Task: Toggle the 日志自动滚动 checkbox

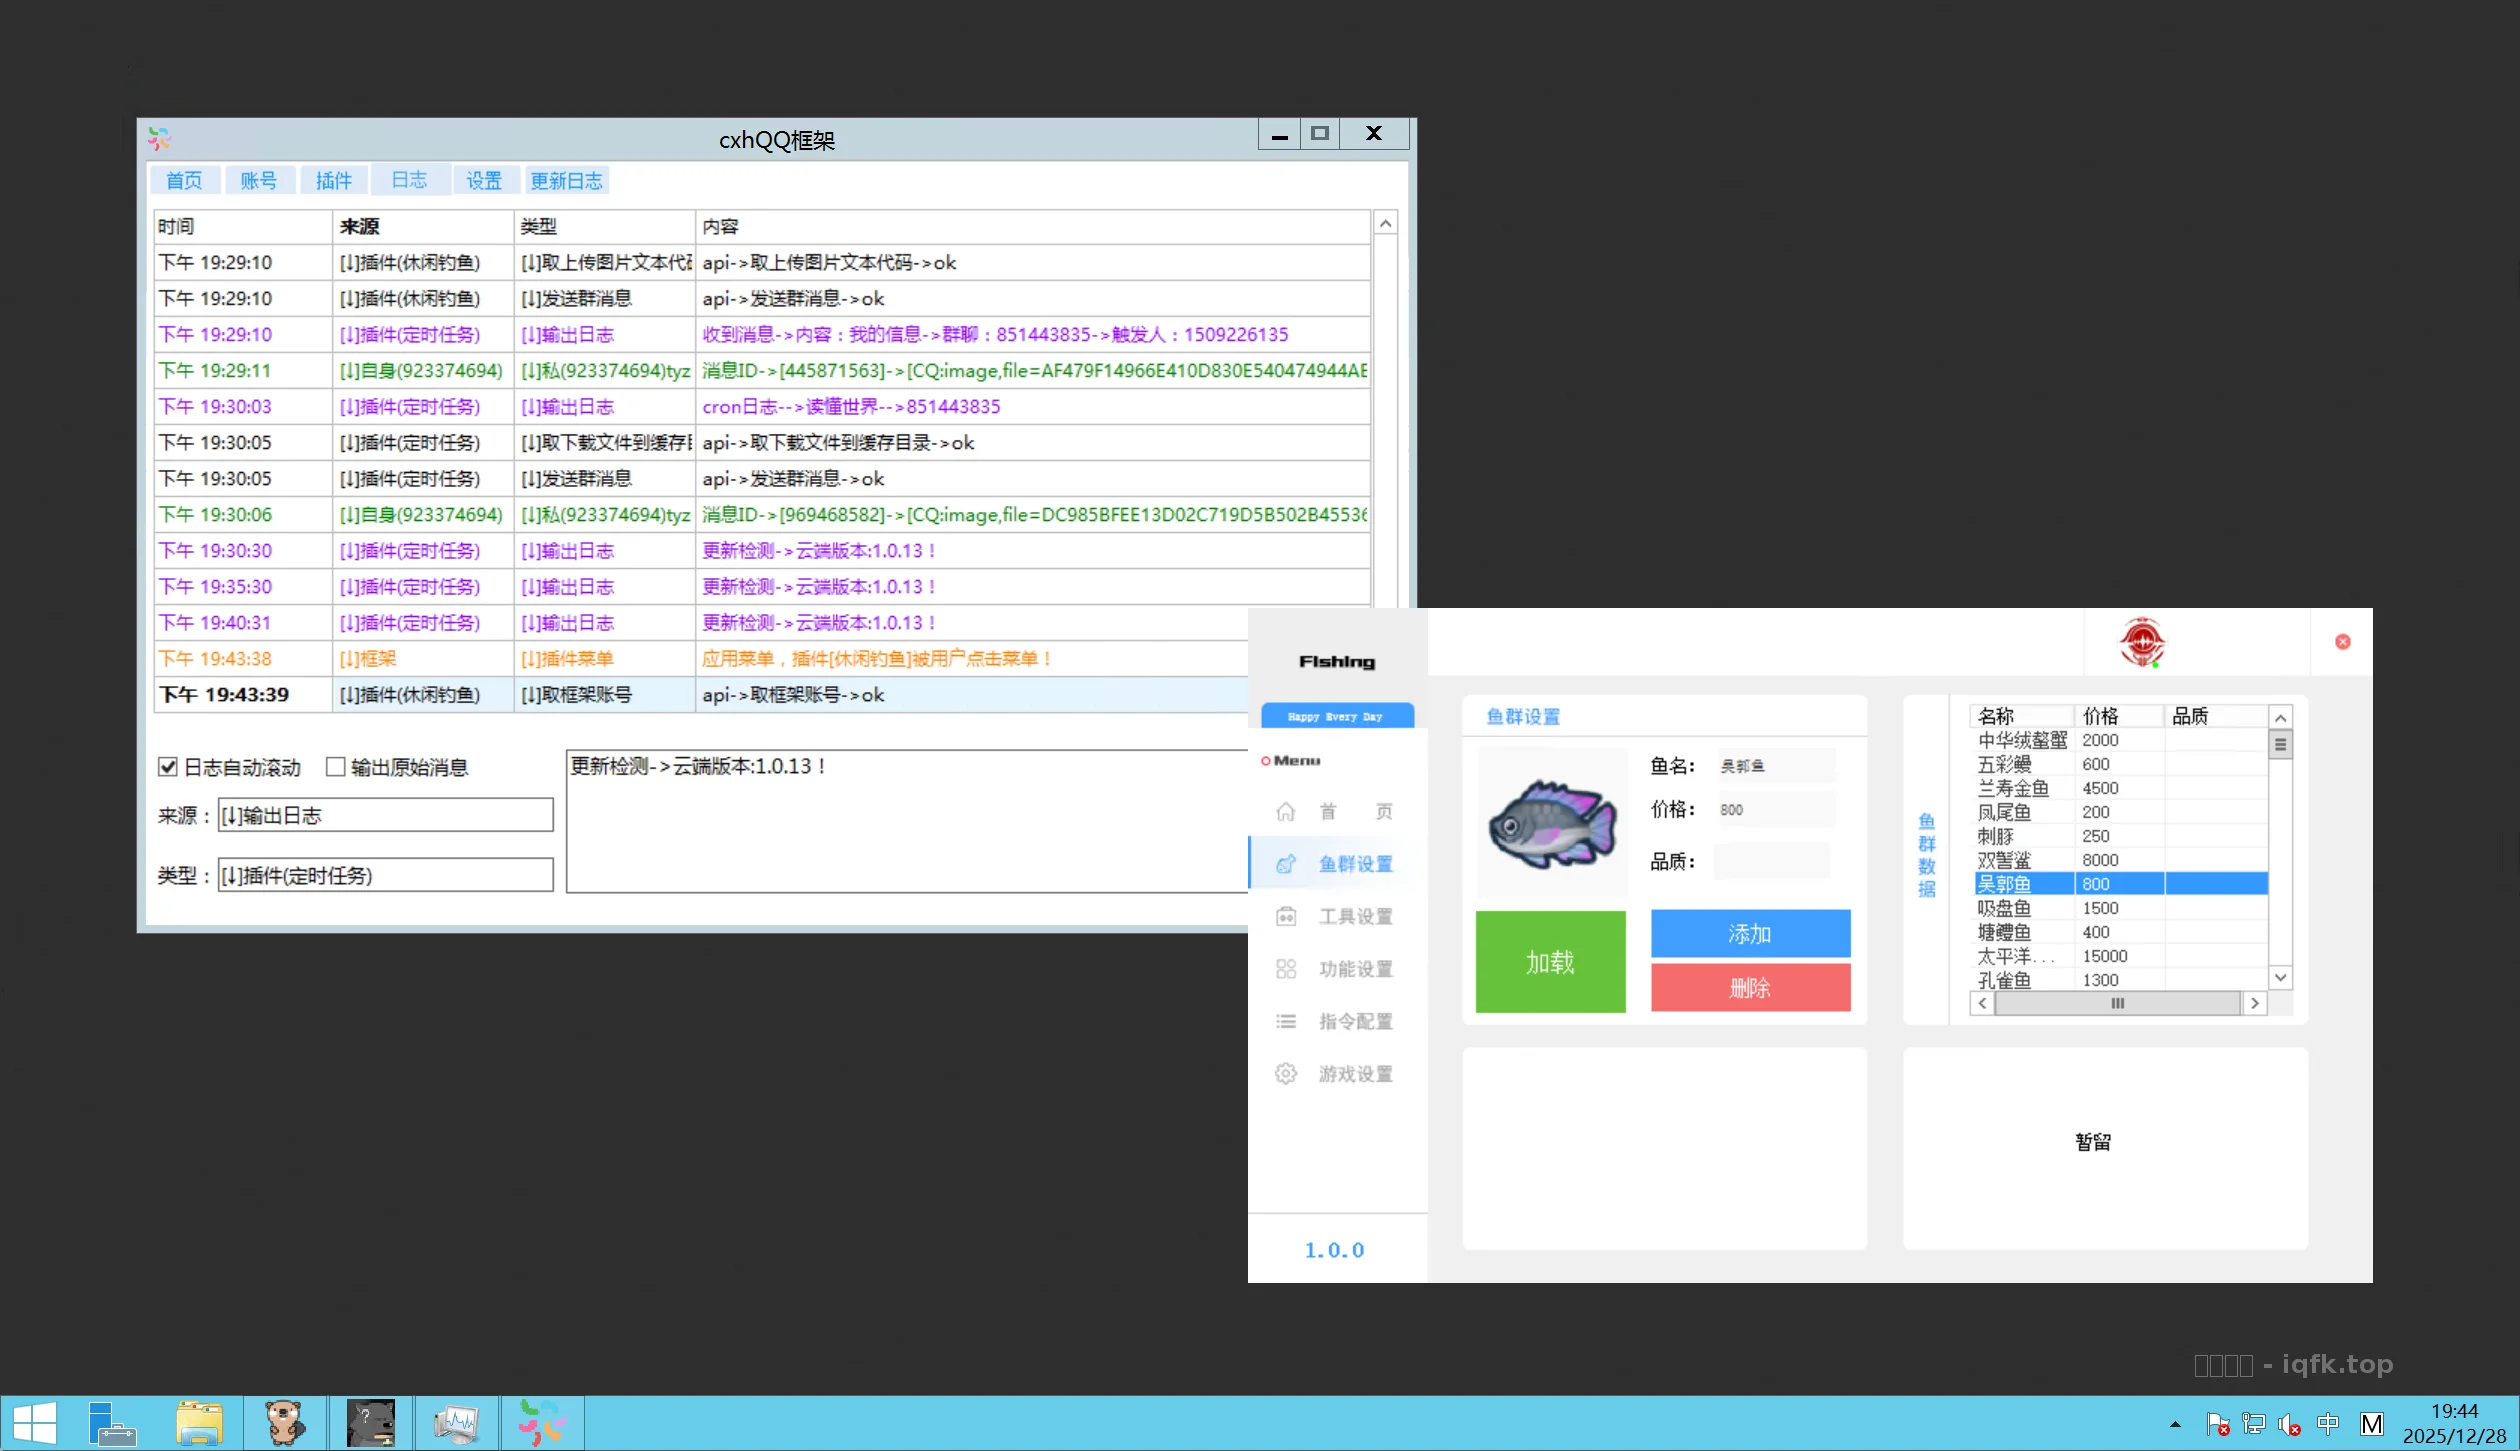Action: [168, 767]
